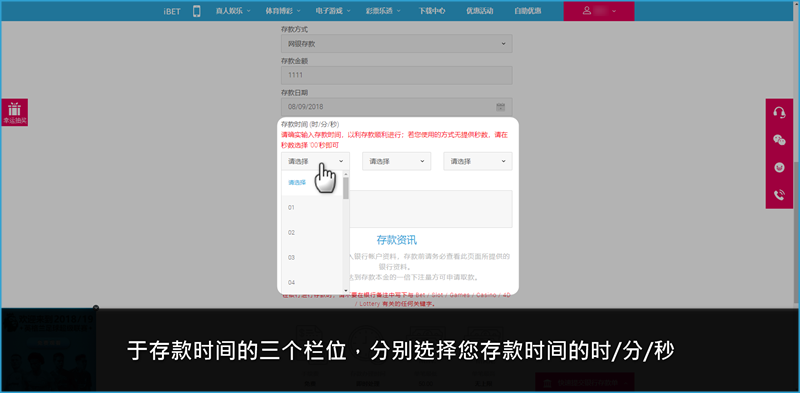Click the iBET logo in the top bar
This screenshot has width=800, height=393.
[x=172, y=11]
